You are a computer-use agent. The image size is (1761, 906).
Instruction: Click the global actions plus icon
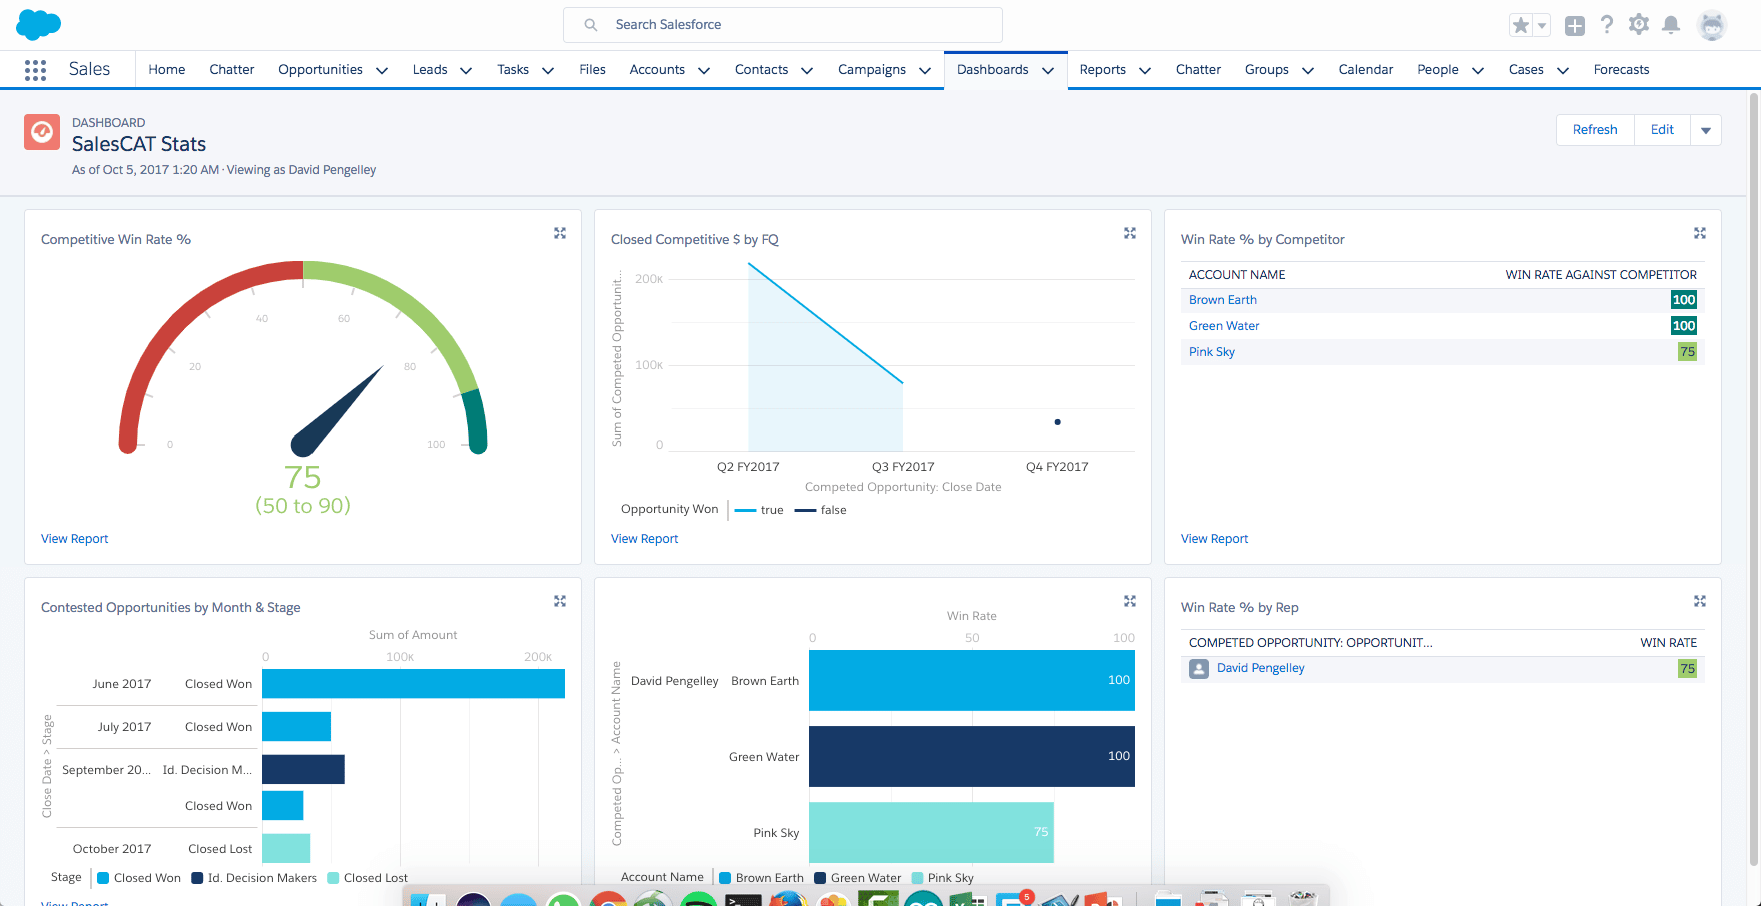point(1574,24)
